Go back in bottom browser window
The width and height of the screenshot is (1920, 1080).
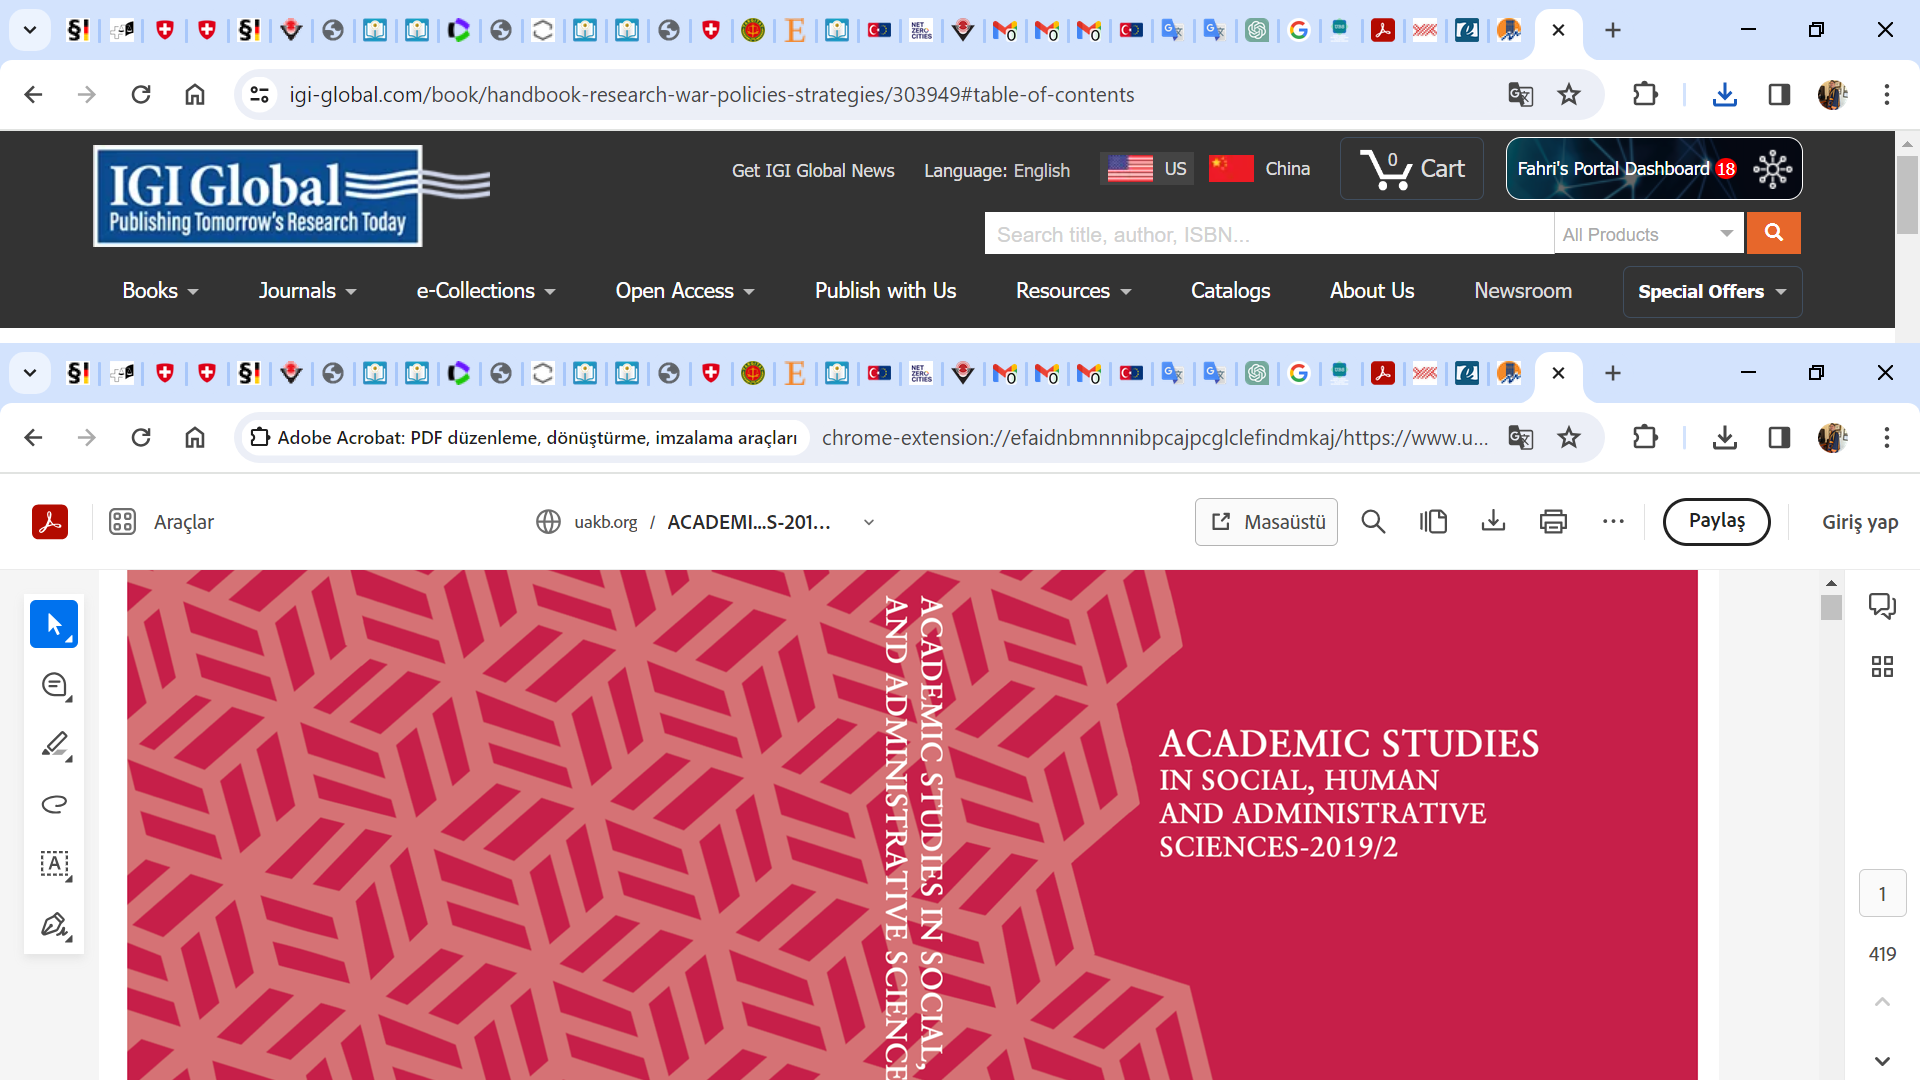[x=33, y=438]
